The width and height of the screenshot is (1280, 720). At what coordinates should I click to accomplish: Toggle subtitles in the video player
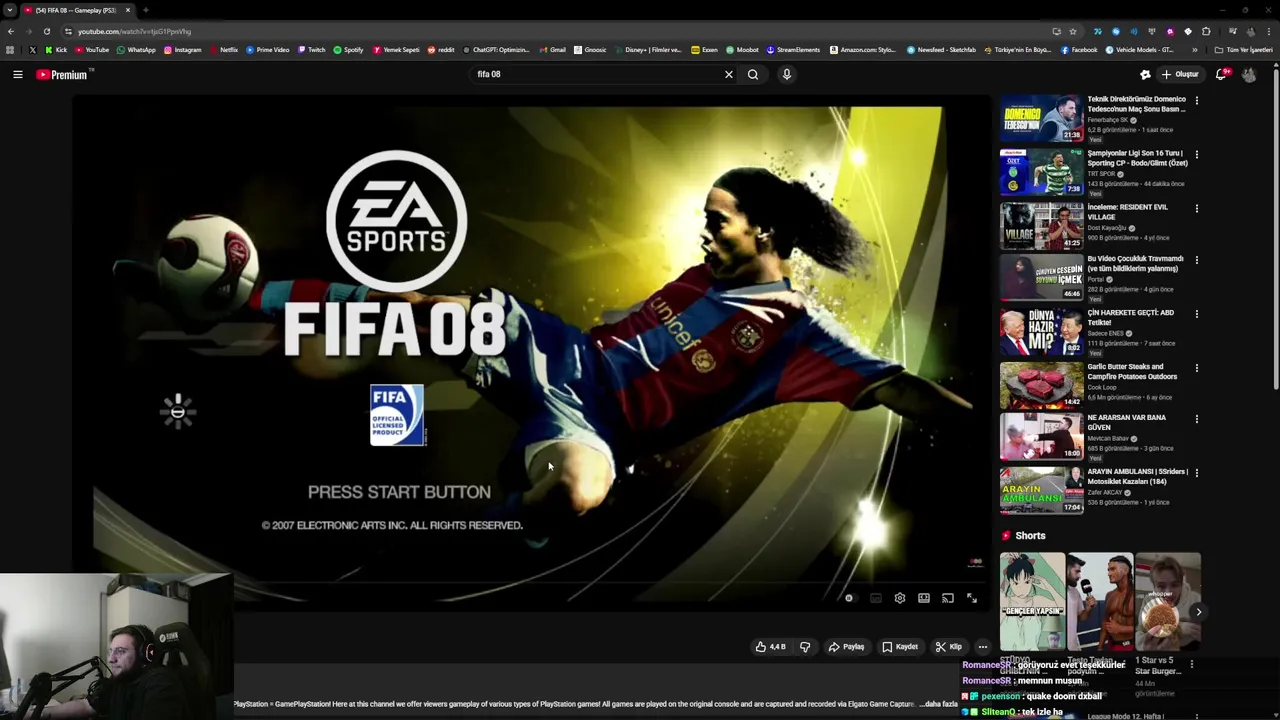pos(876,598)
